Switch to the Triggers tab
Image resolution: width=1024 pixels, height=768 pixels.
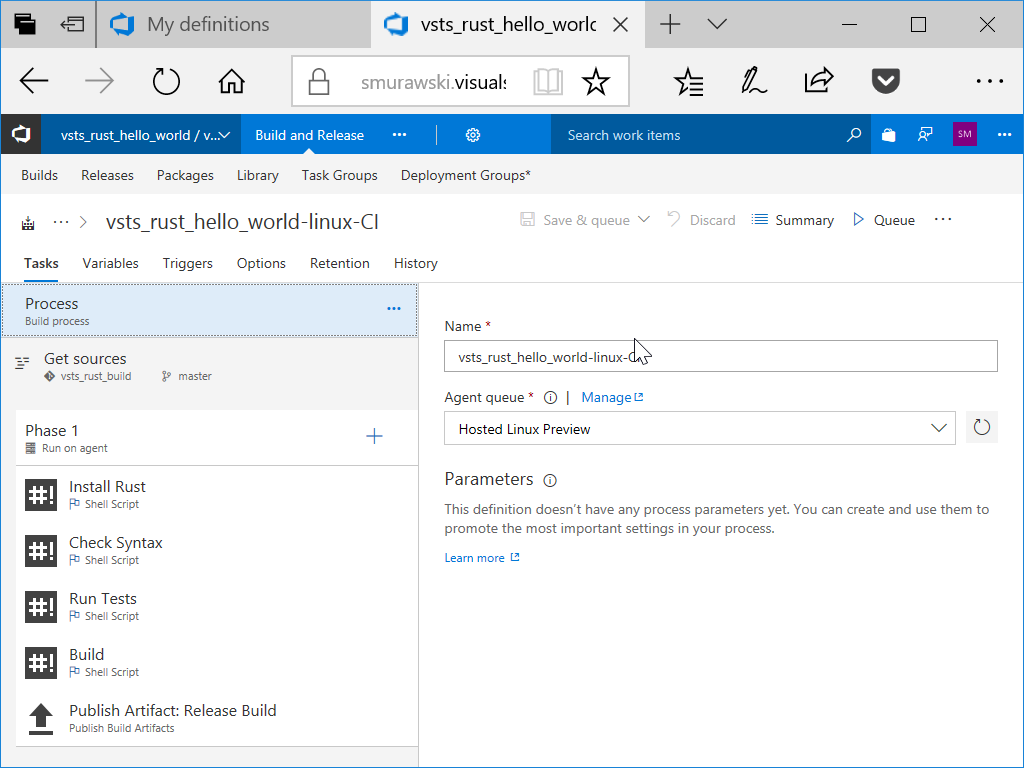[x=187, y=263]
